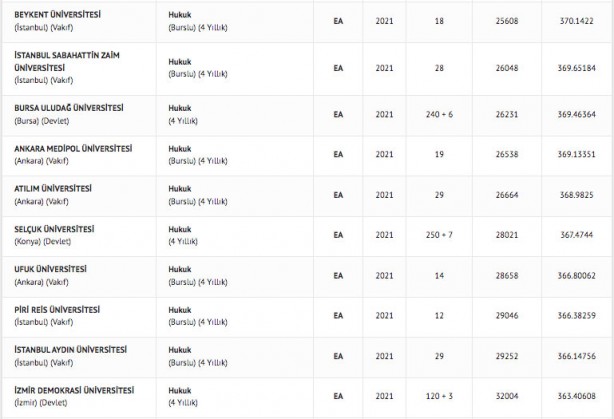Click Selçuk Üniversitesi university name
614x419 pixels.
54,228
